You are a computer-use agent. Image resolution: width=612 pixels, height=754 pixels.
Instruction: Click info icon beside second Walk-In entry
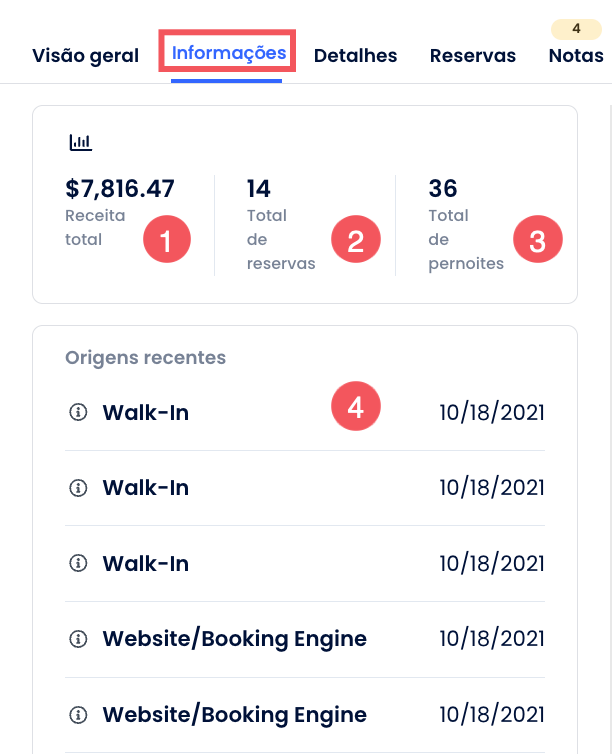click(x=77, y=488)
